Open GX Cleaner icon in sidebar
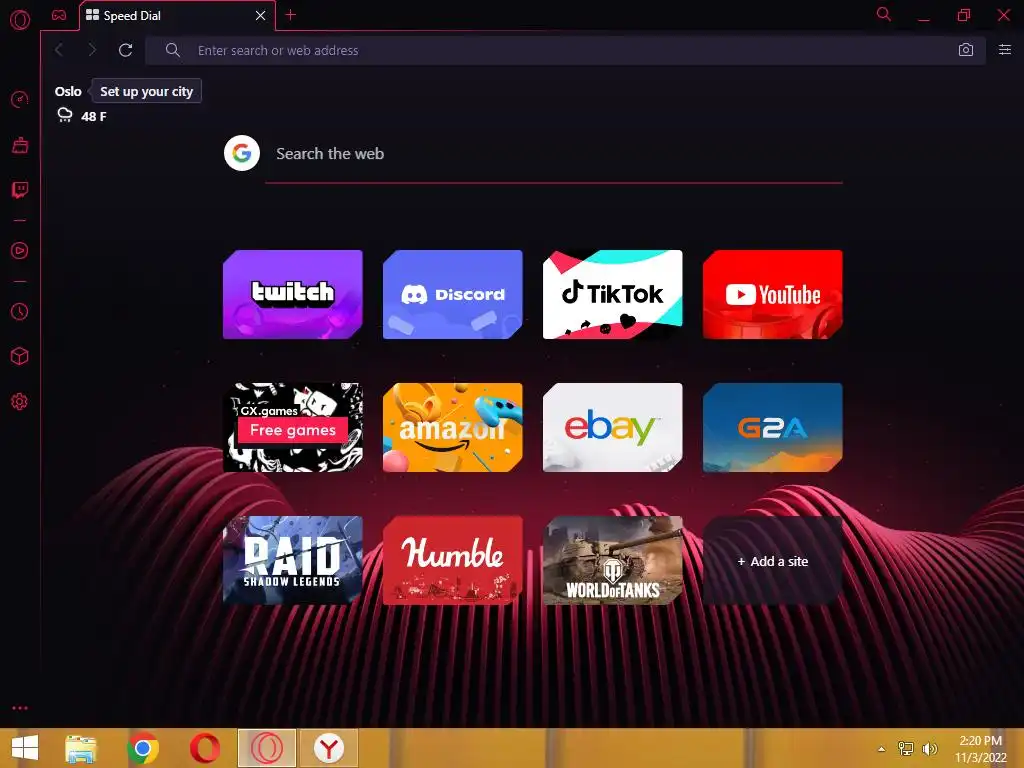1024x768 pixels. click(20, 145)
